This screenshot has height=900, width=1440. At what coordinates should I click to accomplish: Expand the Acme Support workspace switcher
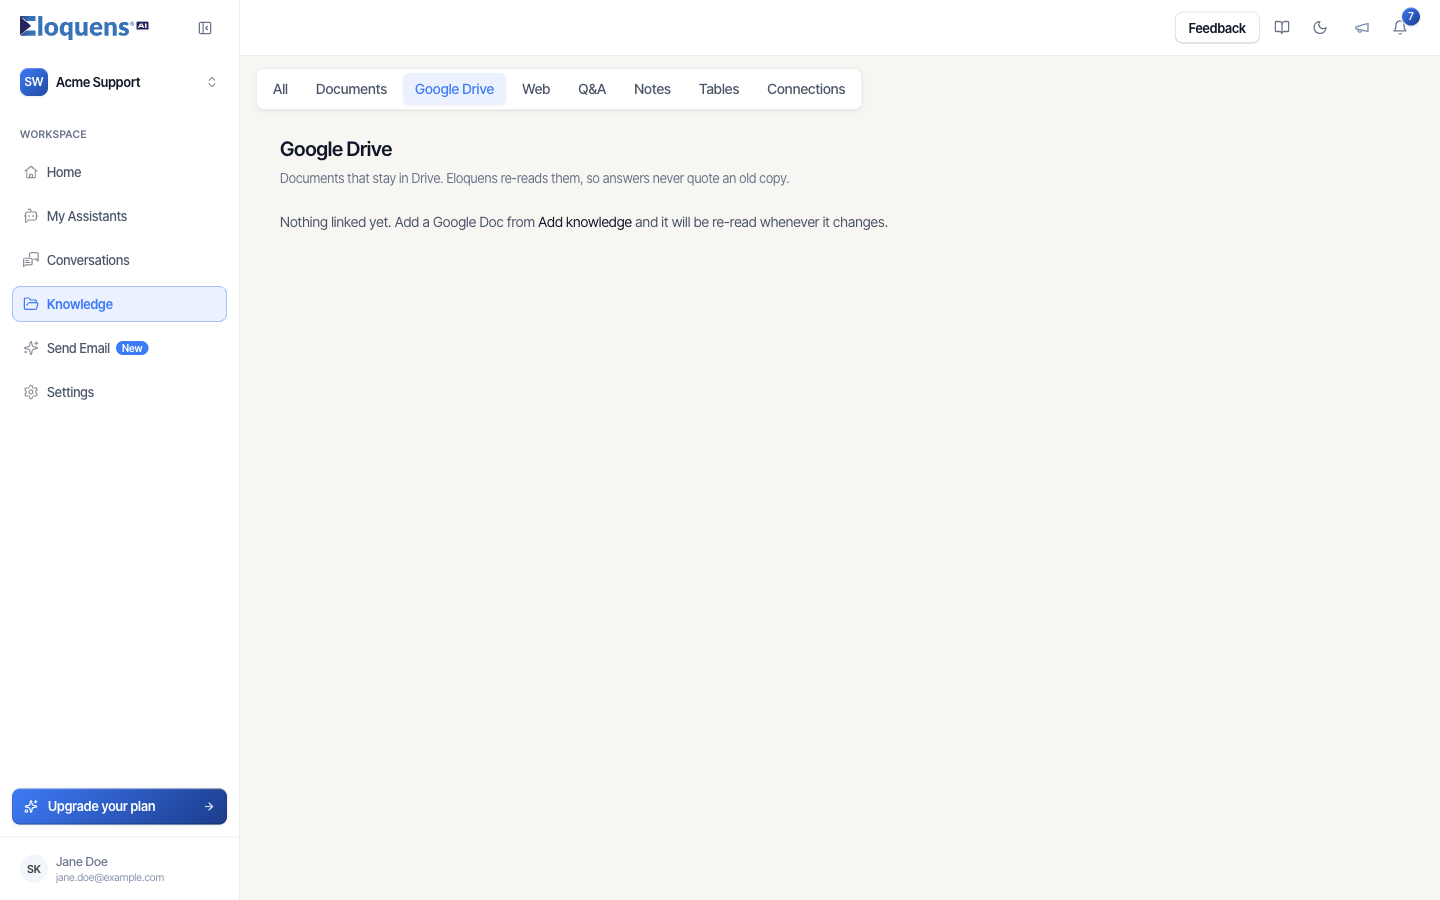click(x=119, y=82)
